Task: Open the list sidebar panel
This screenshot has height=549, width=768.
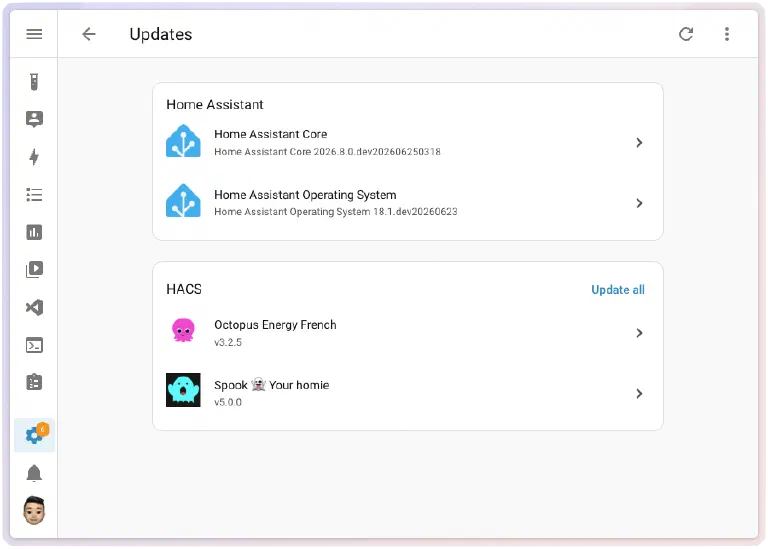Action: pos(34,195)
